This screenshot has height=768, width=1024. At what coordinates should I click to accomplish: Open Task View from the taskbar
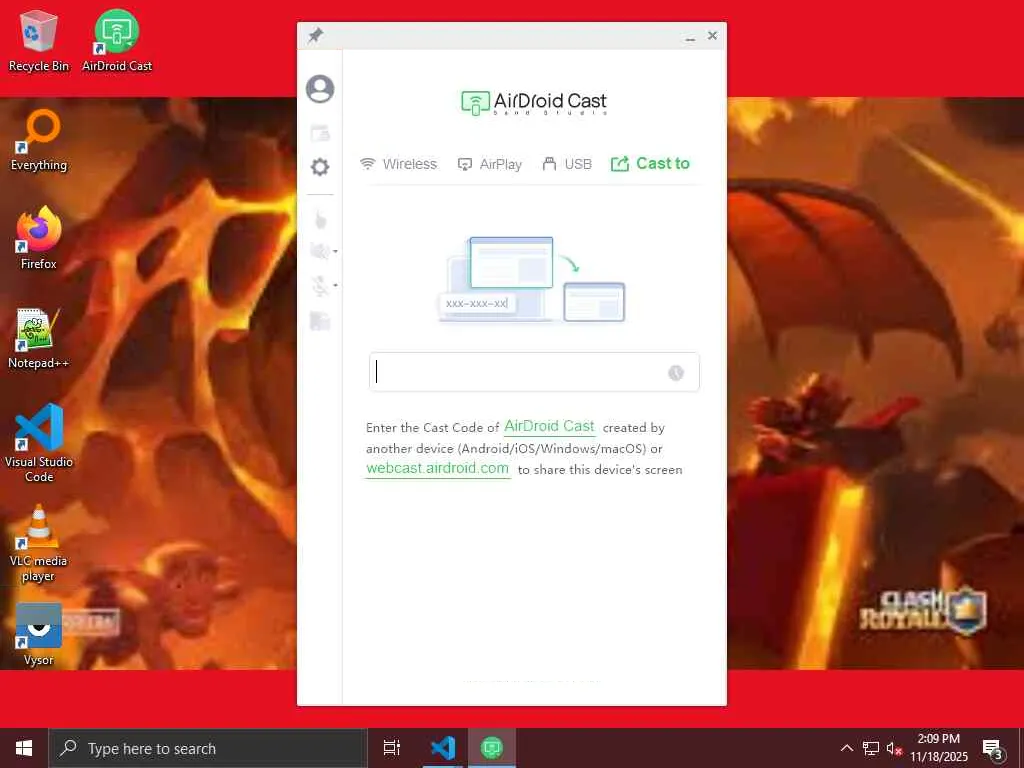[x=392, y=748]
